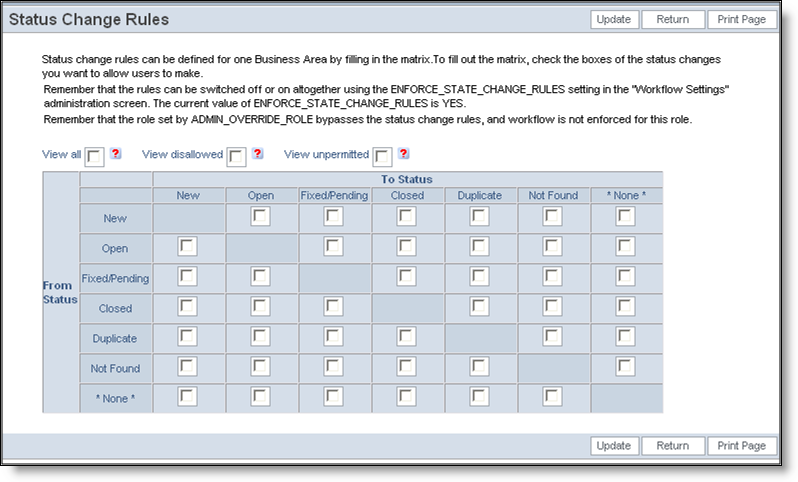The image size is (798, 482).
Task: Allow change from New to Not Found
Action: [x=552, y=216]
